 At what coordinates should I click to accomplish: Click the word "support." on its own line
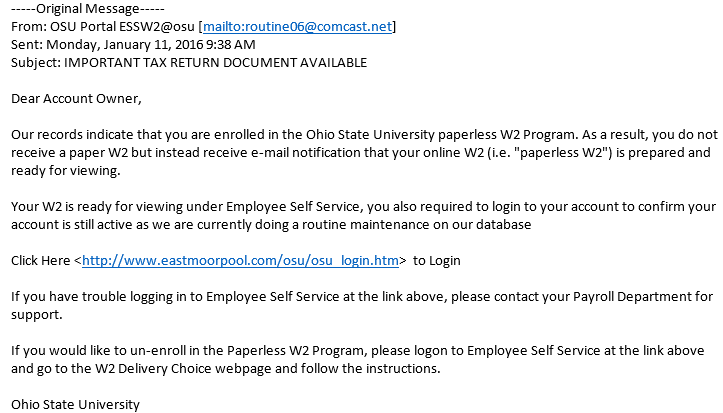tap(36, 315)
